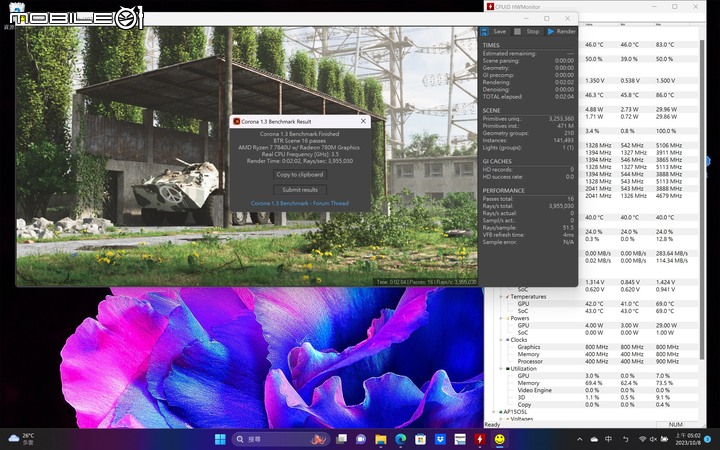The width and height of the screenshot is (720, 450).
Task: Collapse the Powers node in HWMonitor
Action: pos(501,318)
